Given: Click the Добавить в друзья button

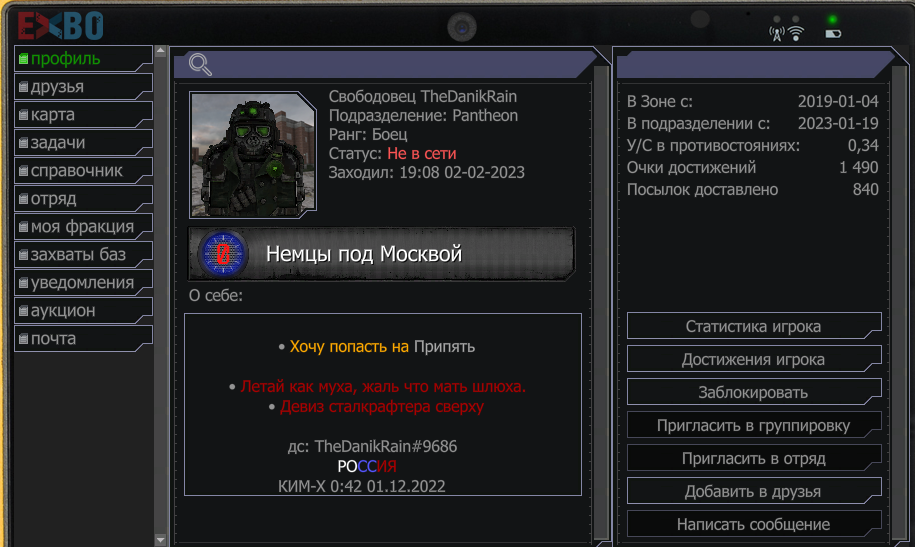Looking at the screenshot, I should click(x=754, y=492).
